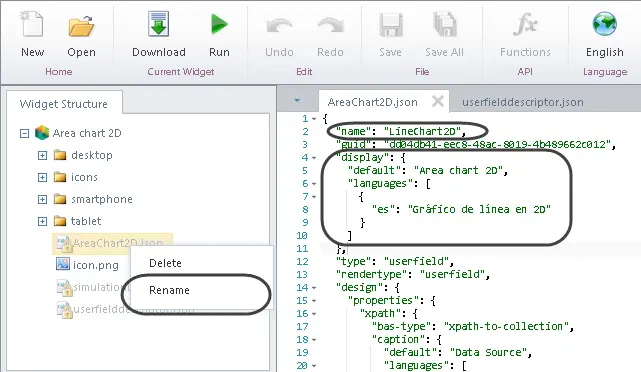Choose Delete from the context menu
Viewport: 641px width, 372px height.
(x=165, y=263)
